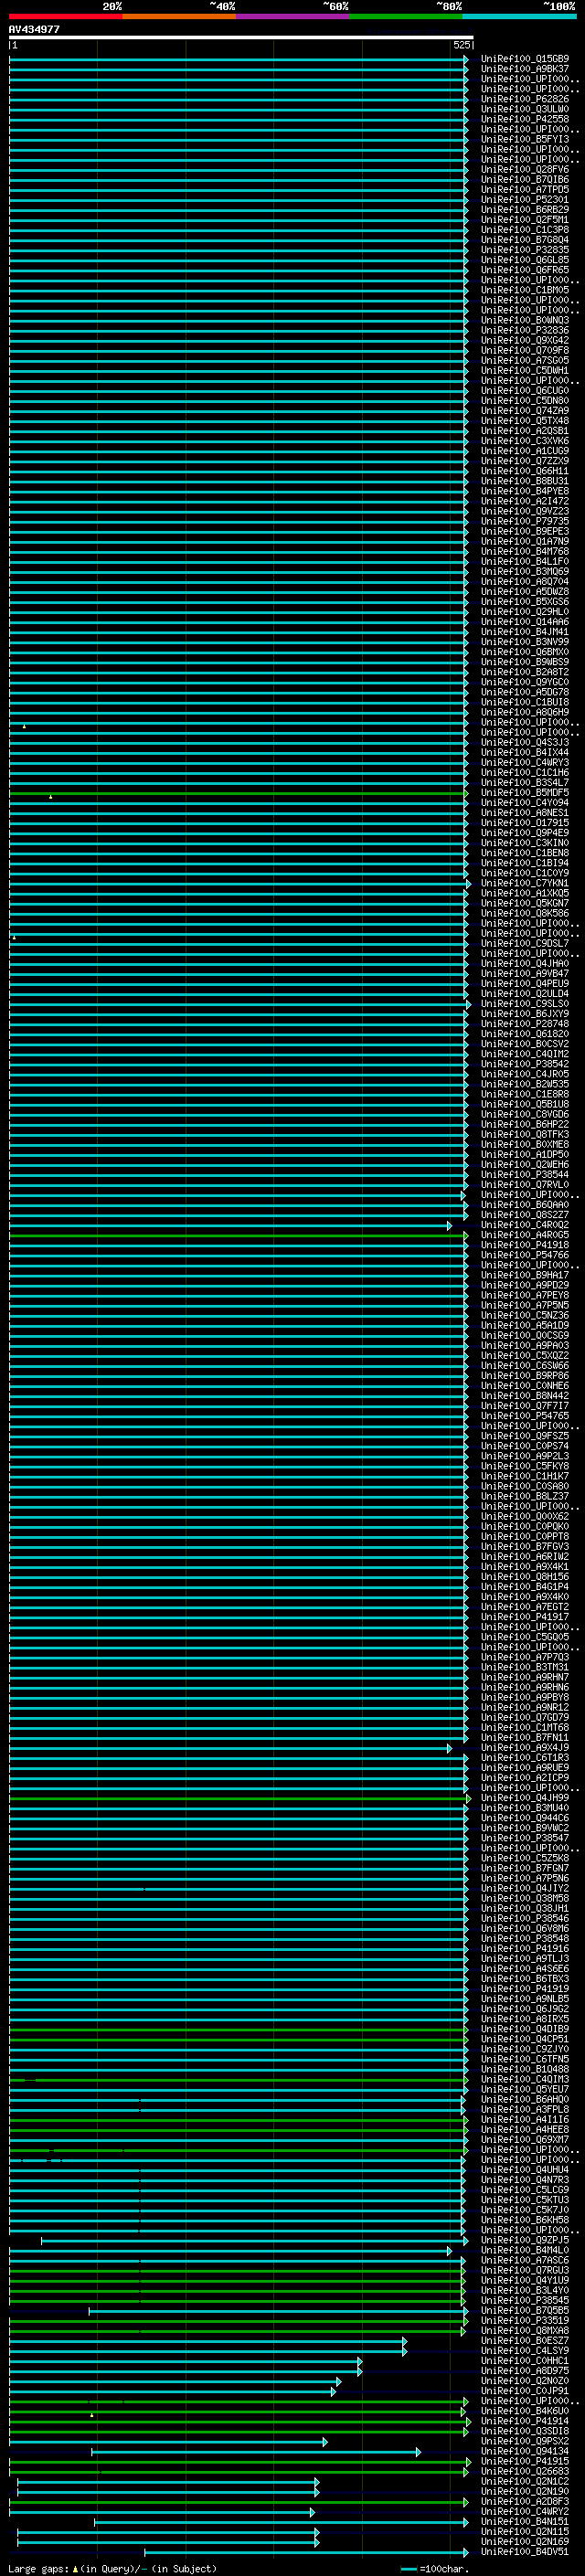The image size is (585, 2576).
Task: Select the UniRef100_P54766 label
Action: [525, 1255]
